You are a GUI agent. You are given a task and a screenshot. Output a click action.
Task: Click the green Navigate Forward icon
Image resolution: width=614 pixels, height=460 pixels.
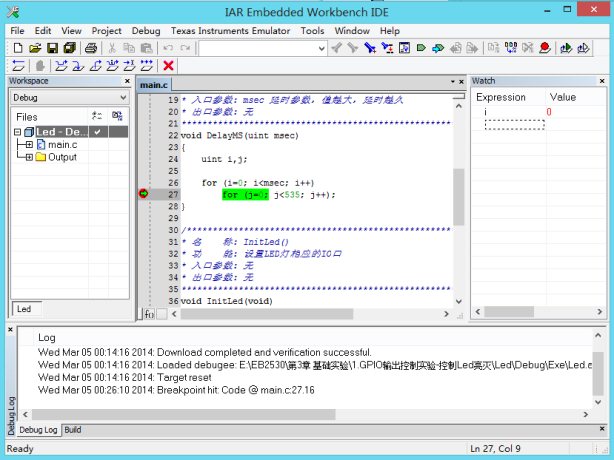[421, 48]
